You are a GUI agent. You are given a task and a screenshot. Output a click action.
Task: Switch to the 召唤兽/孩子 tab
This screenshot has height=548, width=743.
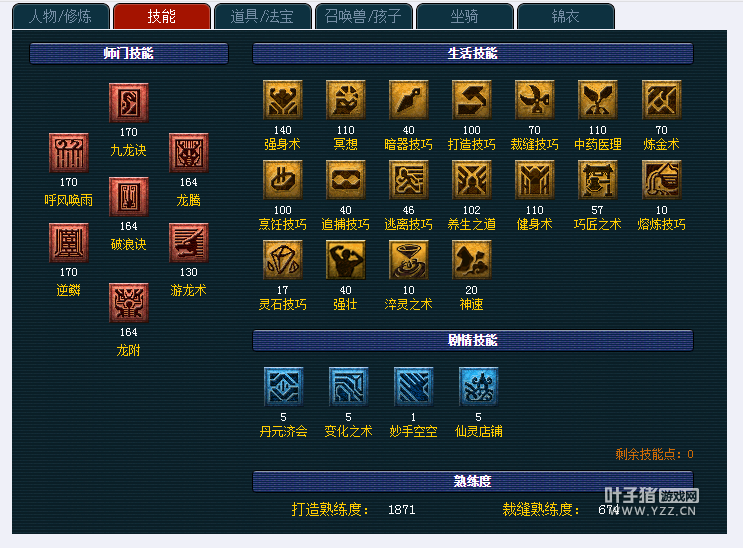363,17
